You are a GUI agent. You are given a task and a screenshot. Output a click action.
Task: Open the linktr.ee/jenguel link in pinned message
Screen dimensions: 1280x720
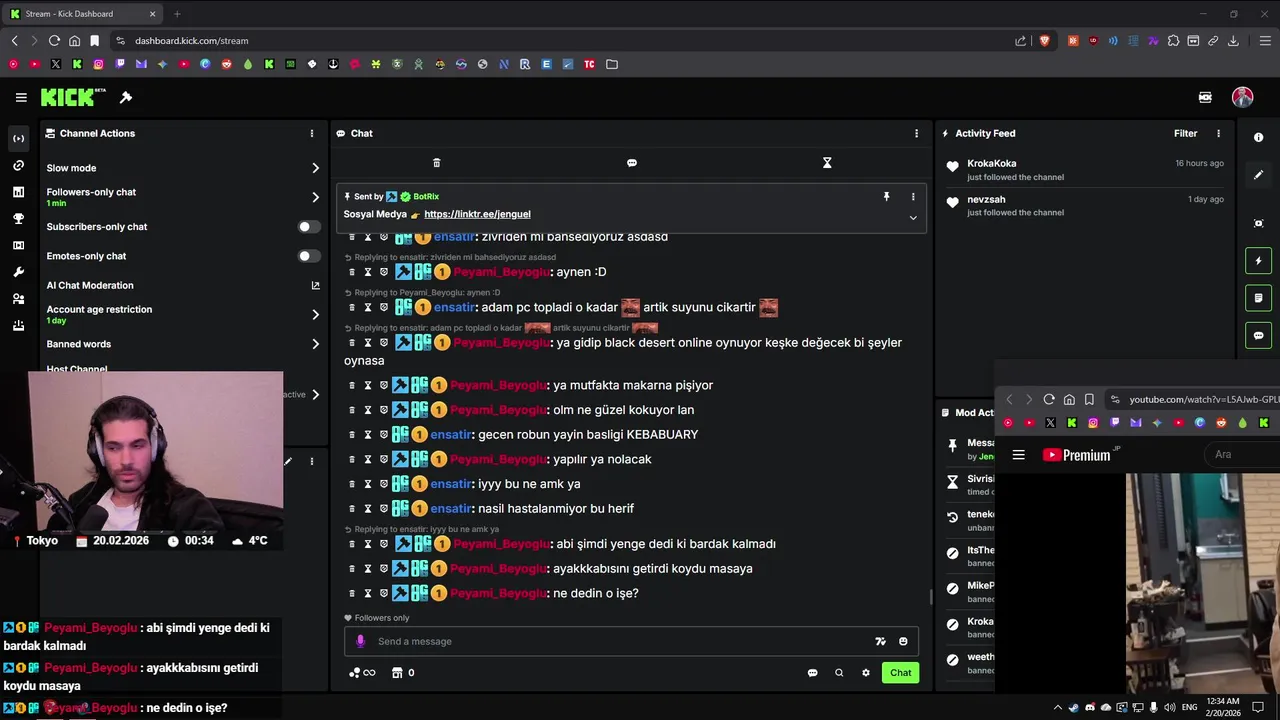pyautogui.click(x=477, y=214)
